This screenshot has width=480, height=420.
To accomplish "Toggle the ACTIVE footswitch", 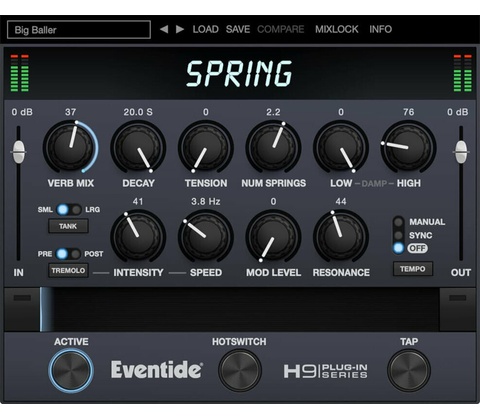I will 71,371.
